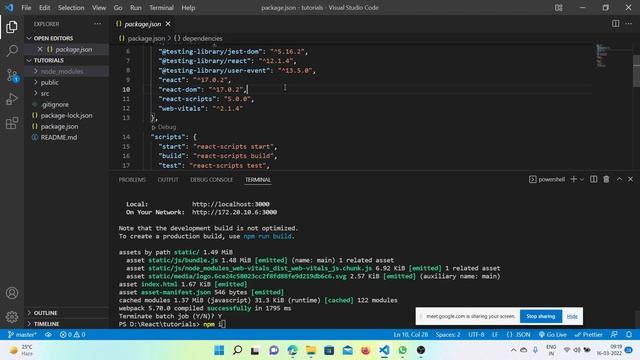The height and width of the screenshot is (360, 640).
Task: Open the Extensions view
Action: (12, 123)
